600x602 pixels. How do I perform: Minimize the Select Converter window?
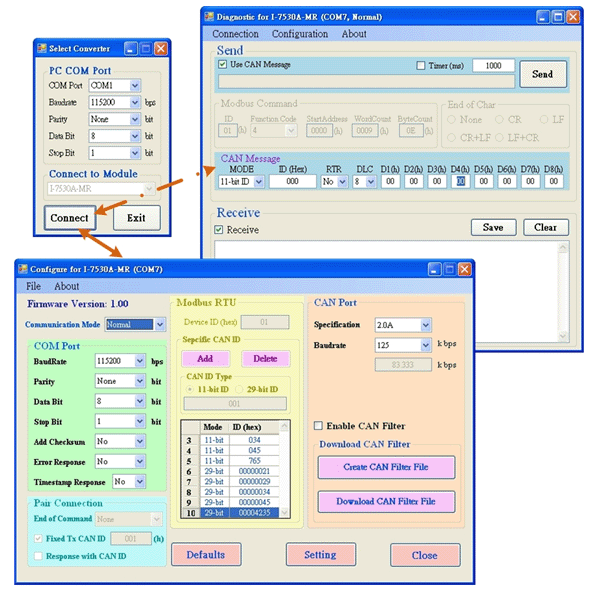131,49
